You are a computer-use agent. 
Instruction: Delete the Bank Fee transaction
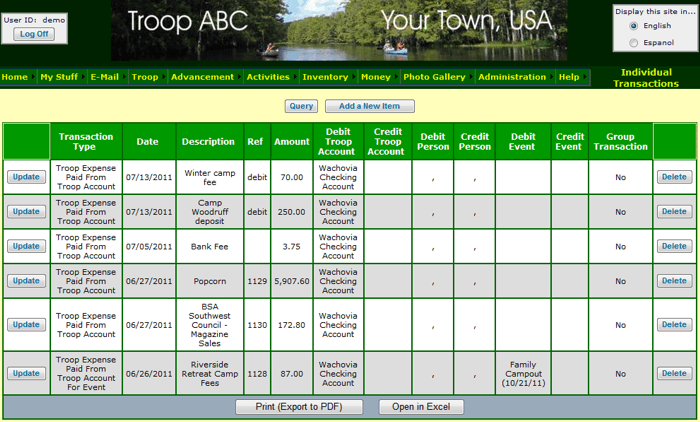coord(674,246)
